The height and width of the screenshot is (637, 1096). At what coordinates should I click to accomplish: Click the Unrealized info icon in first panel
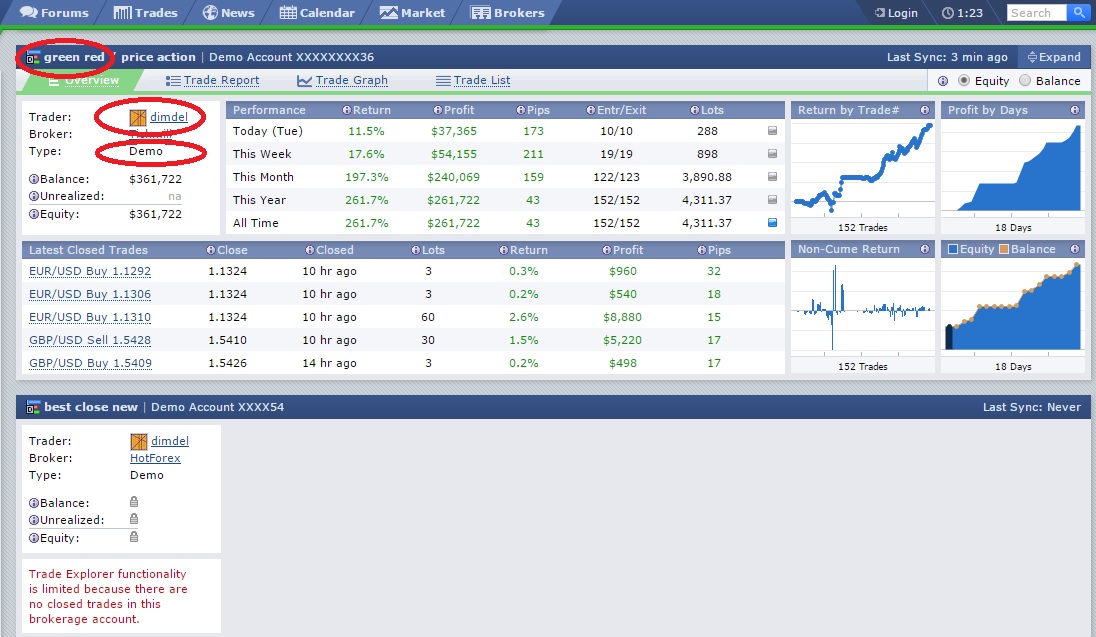34,196
